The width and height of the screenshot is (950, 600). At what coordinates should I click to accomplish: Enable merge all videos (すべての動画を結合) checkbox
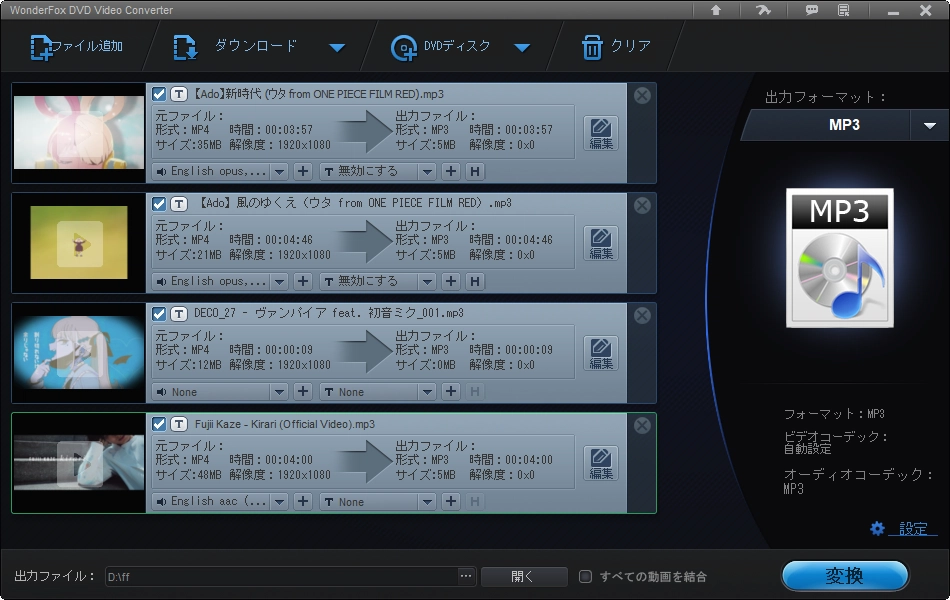click(x=585, y=576)
